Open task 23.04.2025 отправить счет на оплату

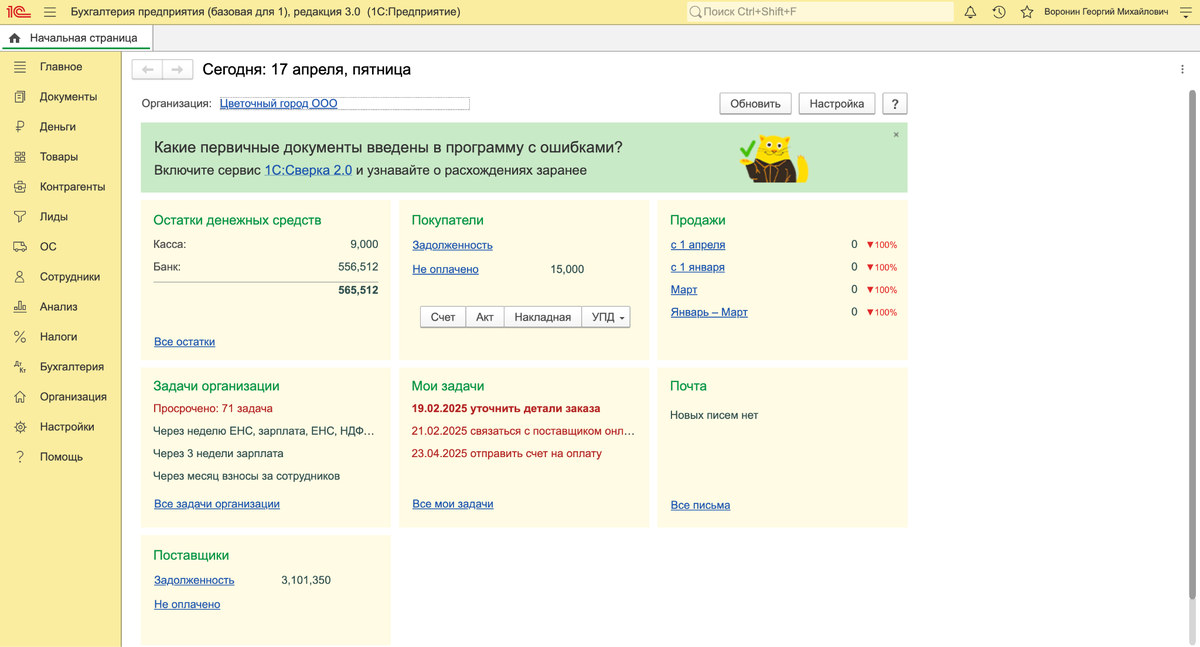(507, 453)
